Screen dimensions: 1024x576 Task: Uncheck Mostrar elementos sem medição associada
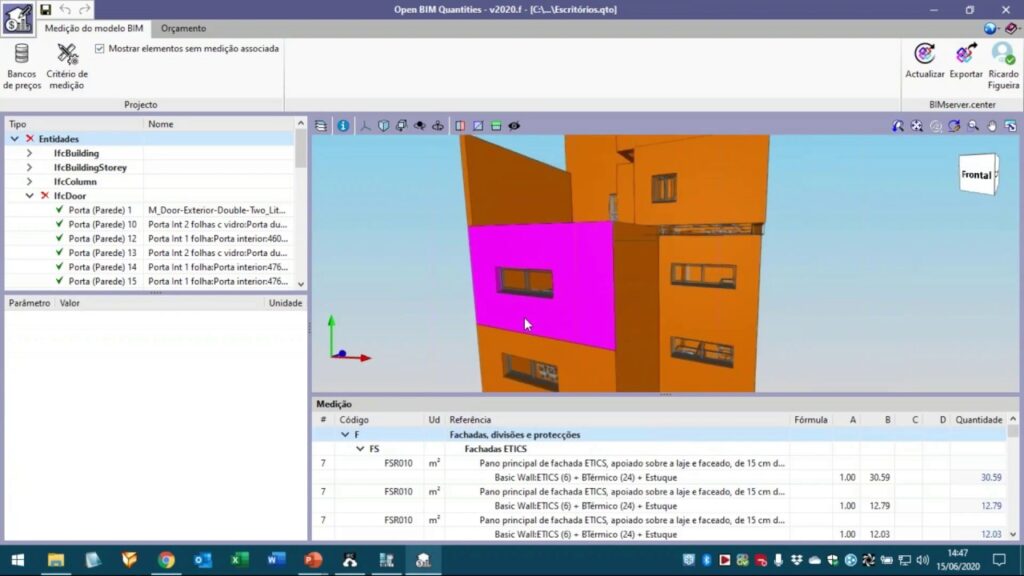point(100,48)
